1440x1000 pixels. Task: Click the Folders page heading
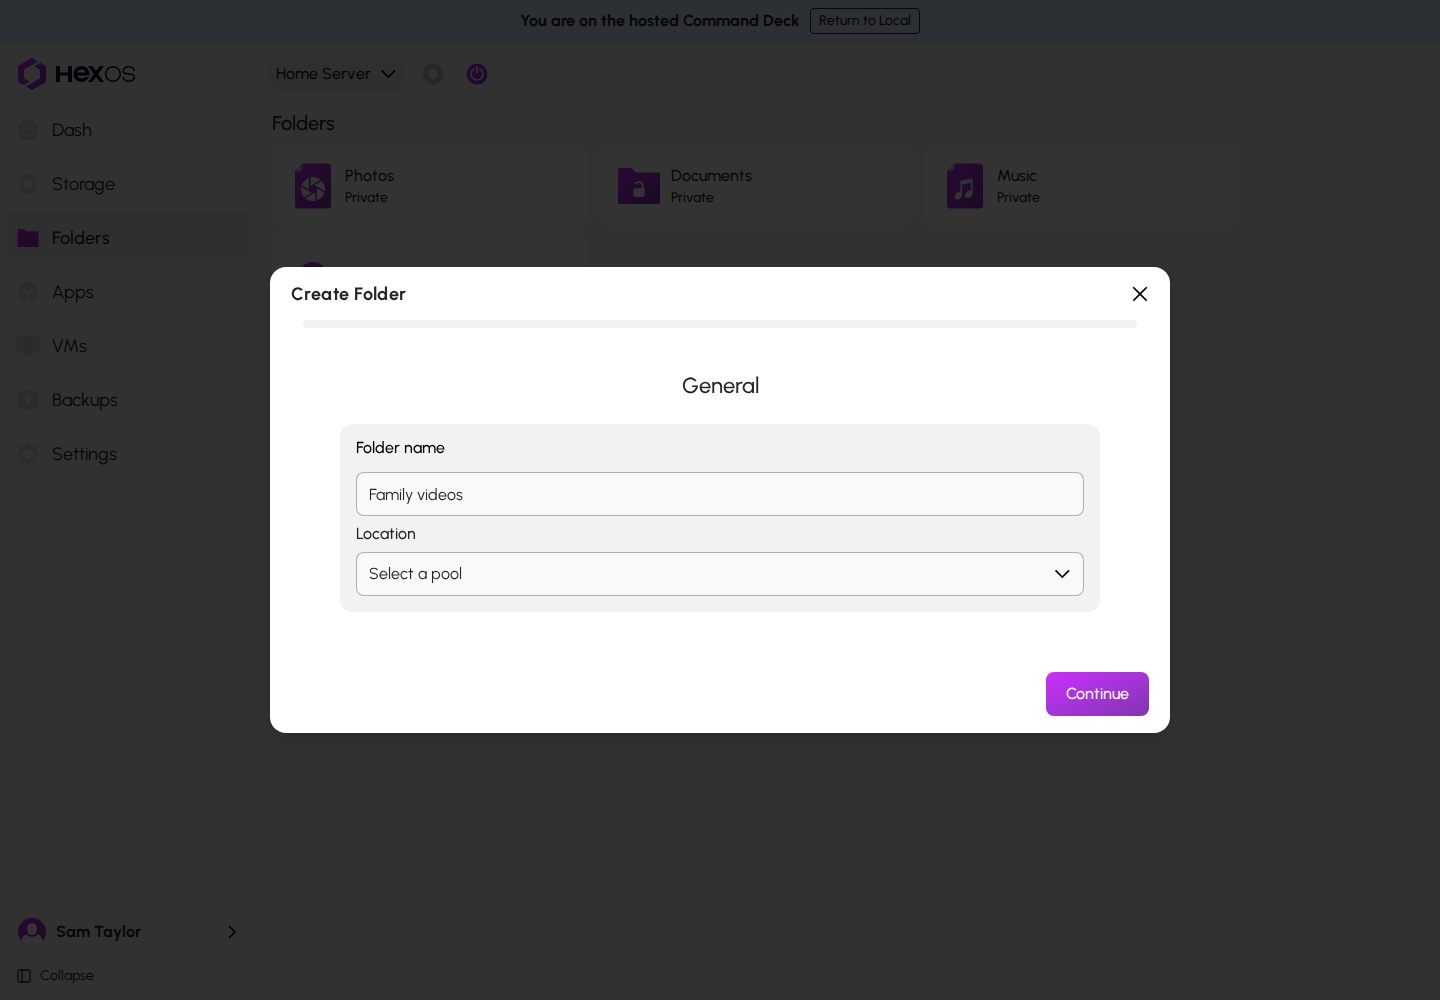tap(303, 123)
